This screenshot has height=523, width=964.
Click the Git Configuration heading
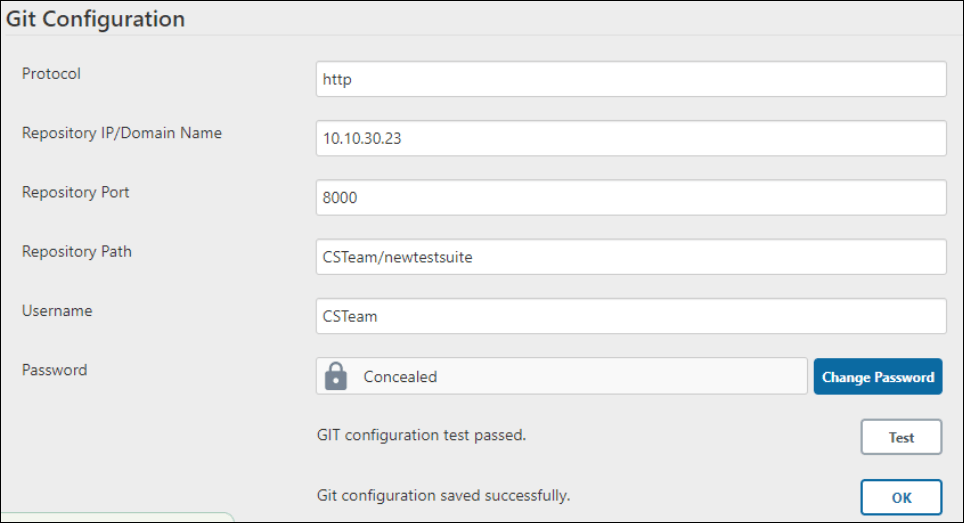point(95,18)
